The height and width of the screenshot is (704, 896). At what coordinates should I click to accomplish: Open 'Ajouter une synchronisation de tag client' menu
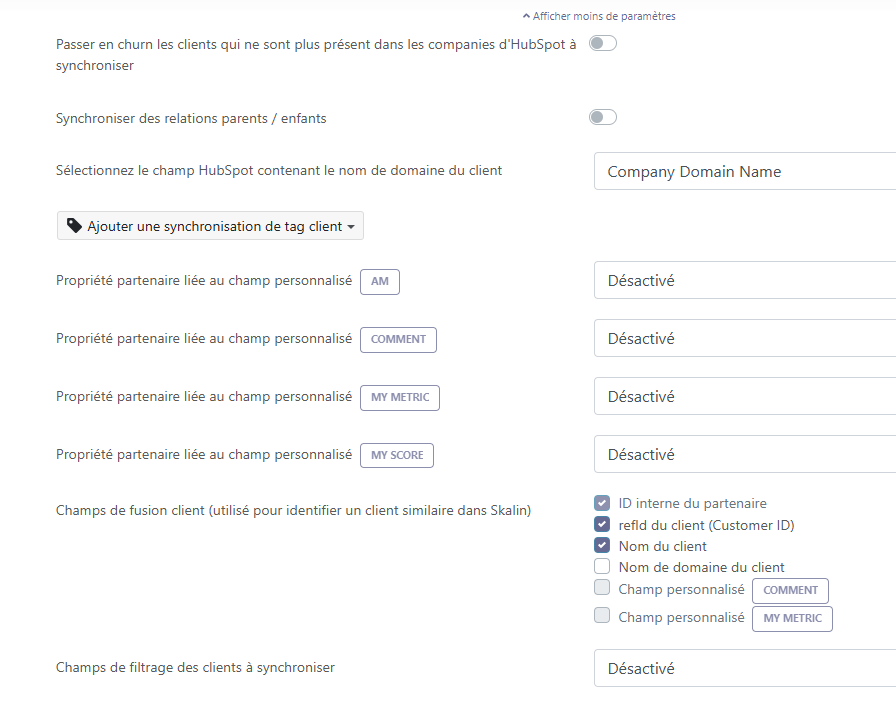click(x=210, y=226)
